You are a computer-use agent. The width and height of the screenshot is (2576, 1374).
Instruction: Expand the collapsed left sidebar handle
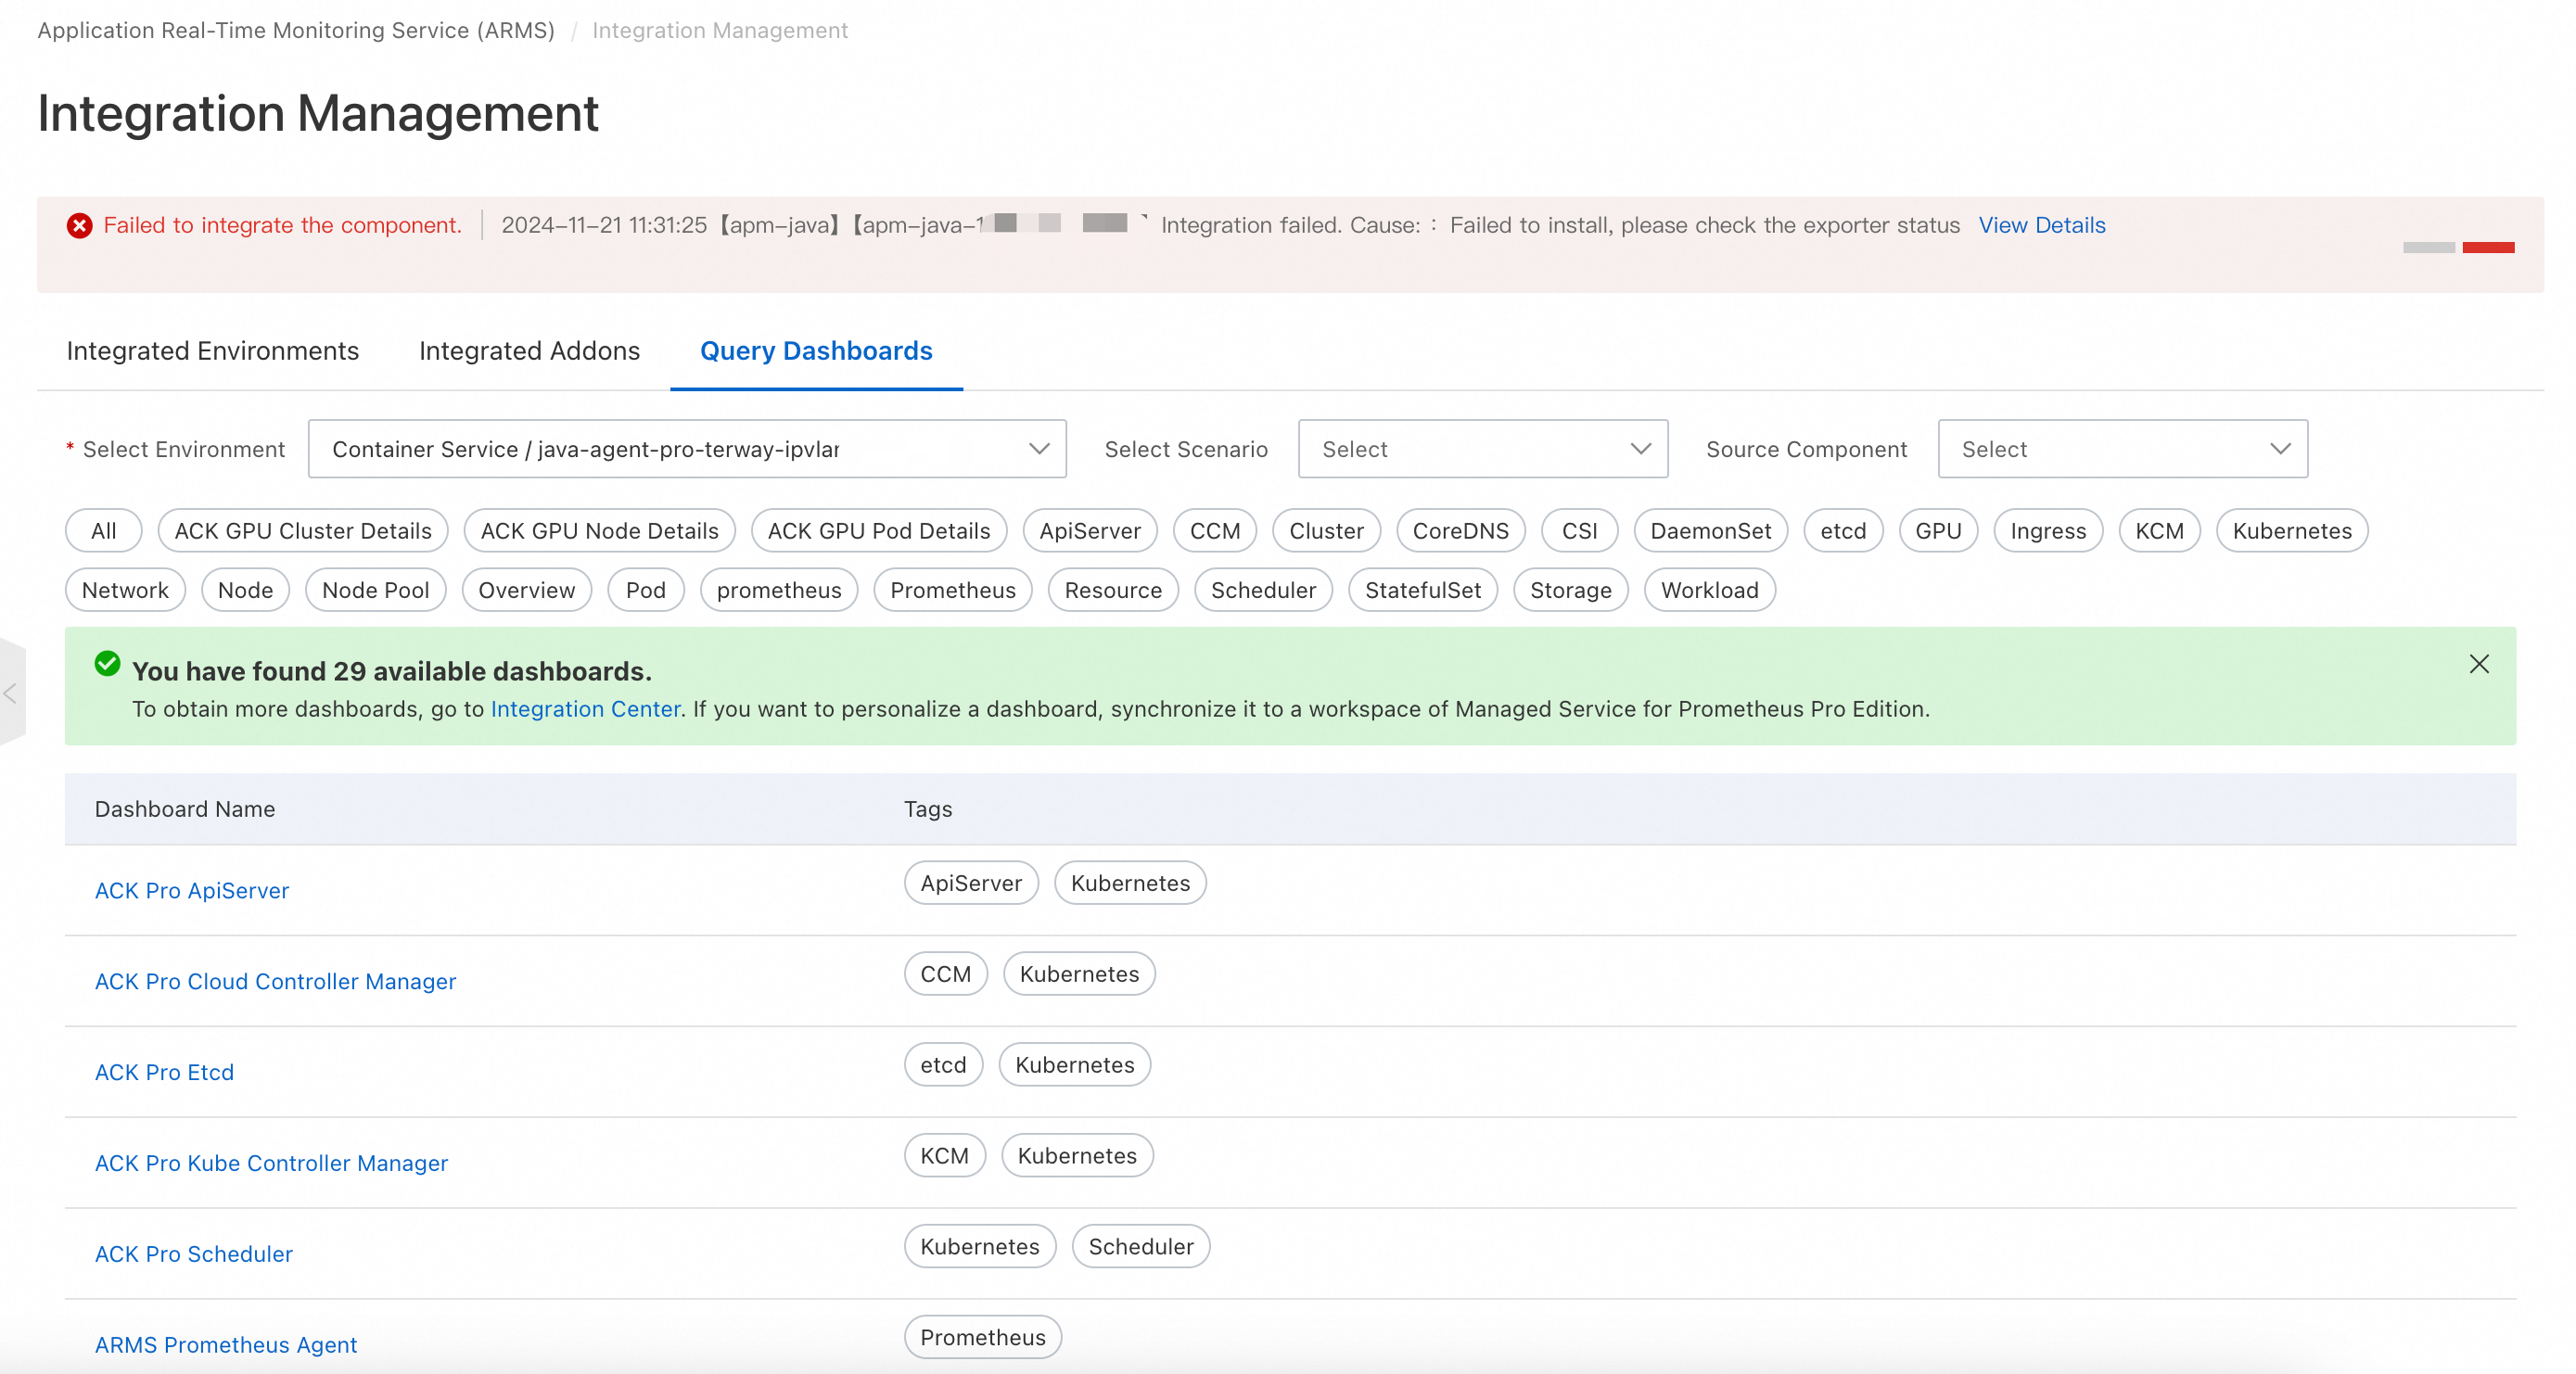click(11, 693)
